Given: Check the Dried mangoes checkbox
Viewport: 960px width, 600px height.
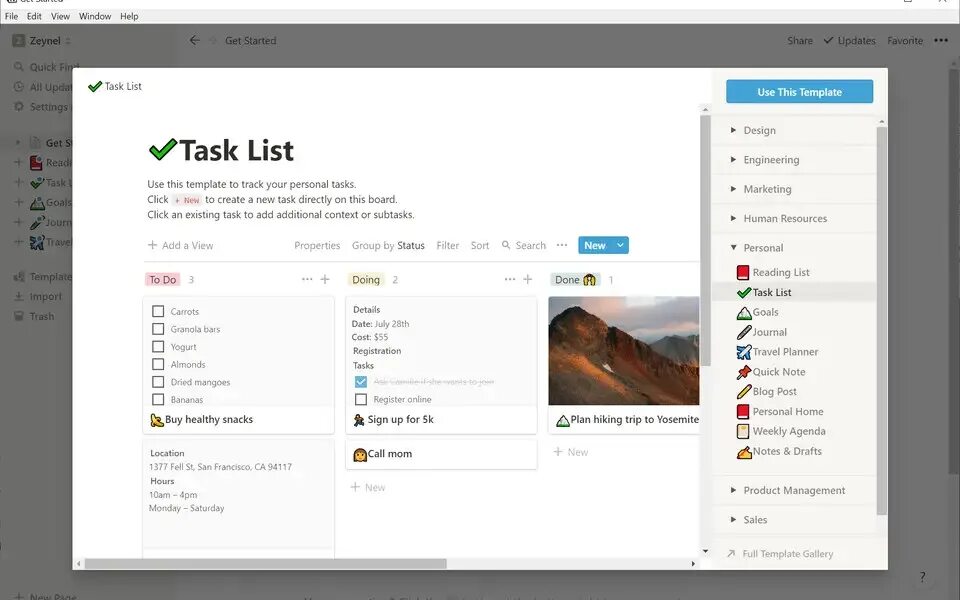Looking at the screenshot, I should [158, 382].
